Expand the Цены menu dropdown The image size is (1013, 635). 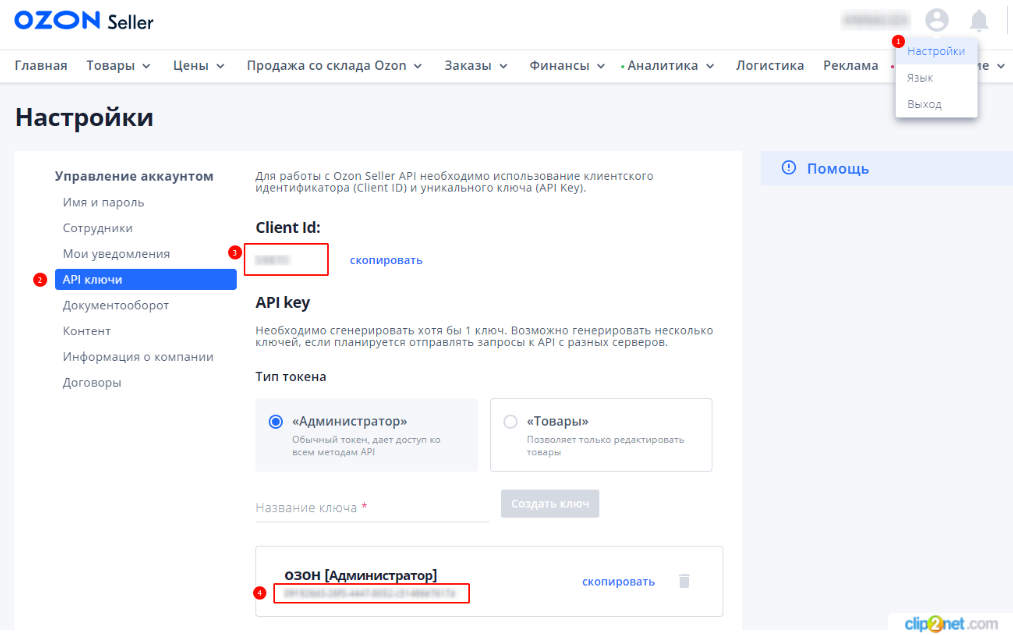point(198,65)
